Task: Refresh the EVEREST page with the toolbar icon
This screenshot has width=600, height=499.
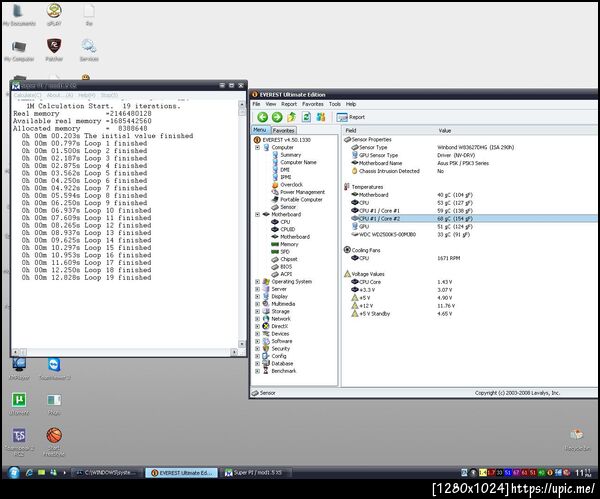Action: click(x=307, y=117)
